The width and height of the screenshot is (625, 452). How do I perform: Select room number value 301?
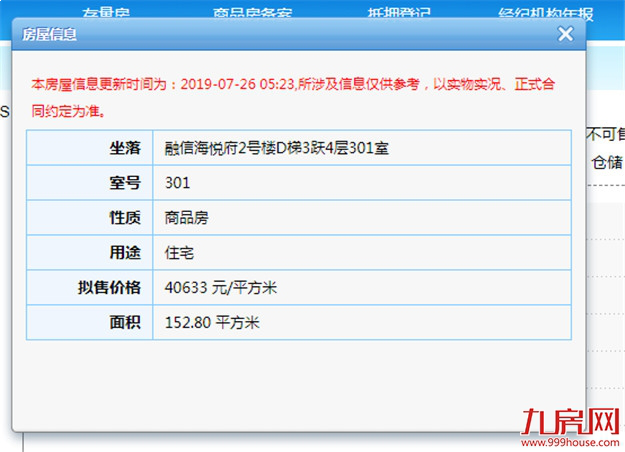click(x=177, y=183)
